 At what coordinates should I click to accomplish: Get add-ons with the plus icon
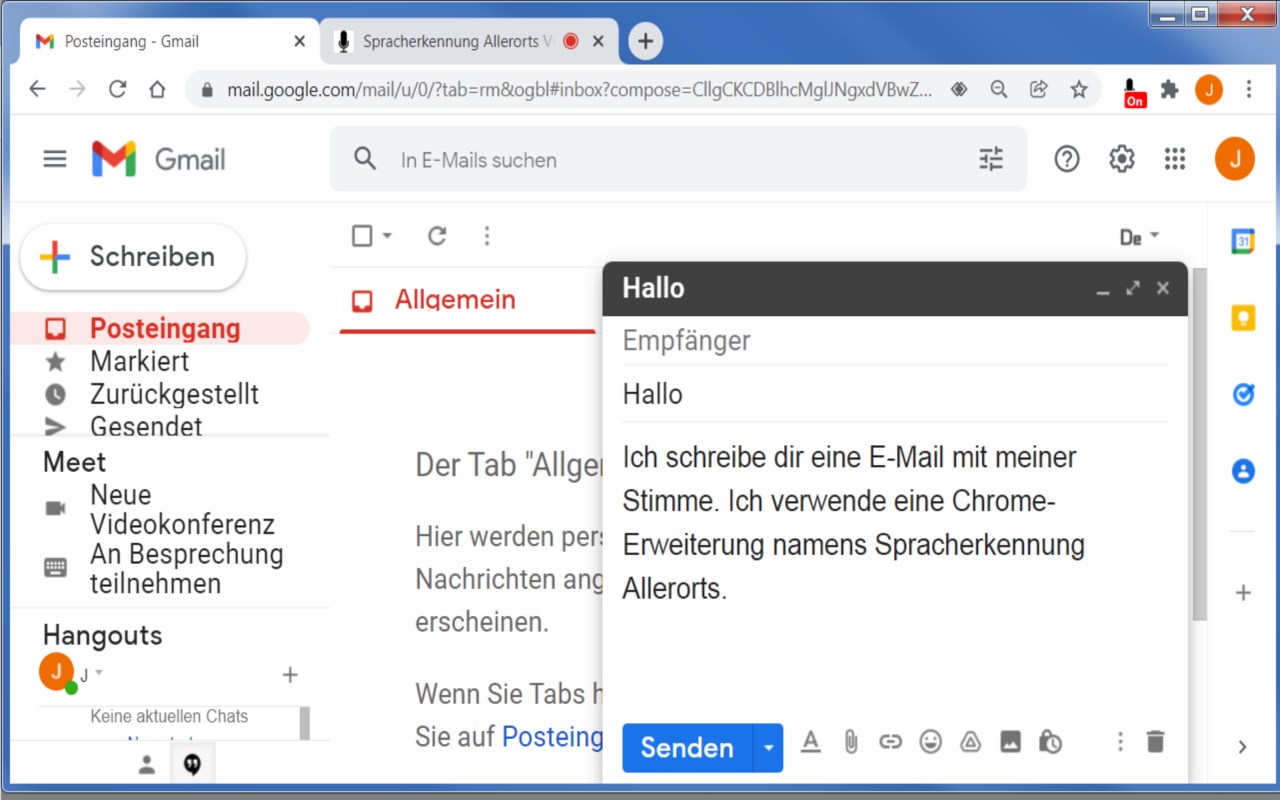click(1243, 593)
